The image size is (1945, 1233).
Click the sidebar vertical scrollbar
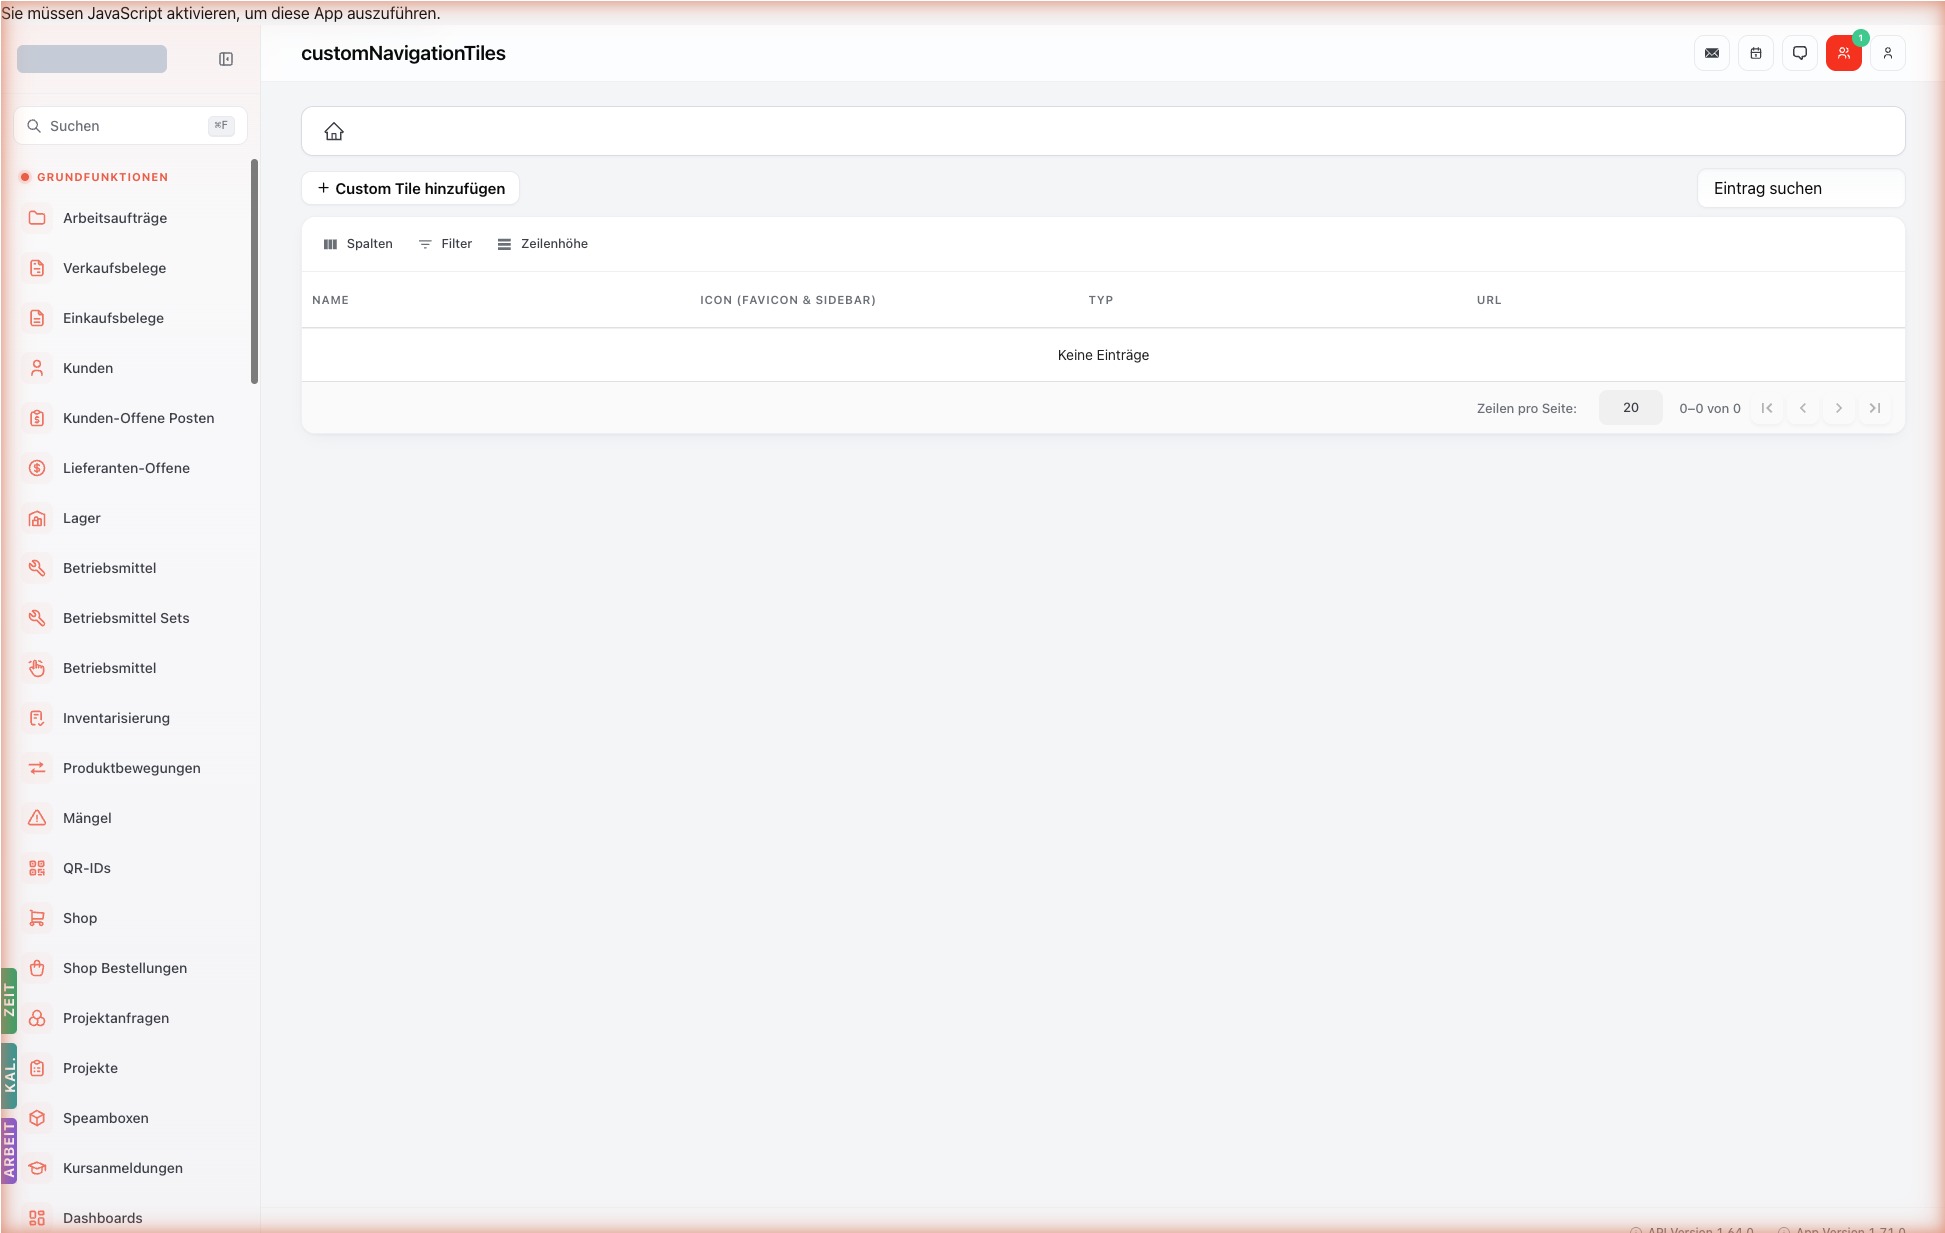254,271
